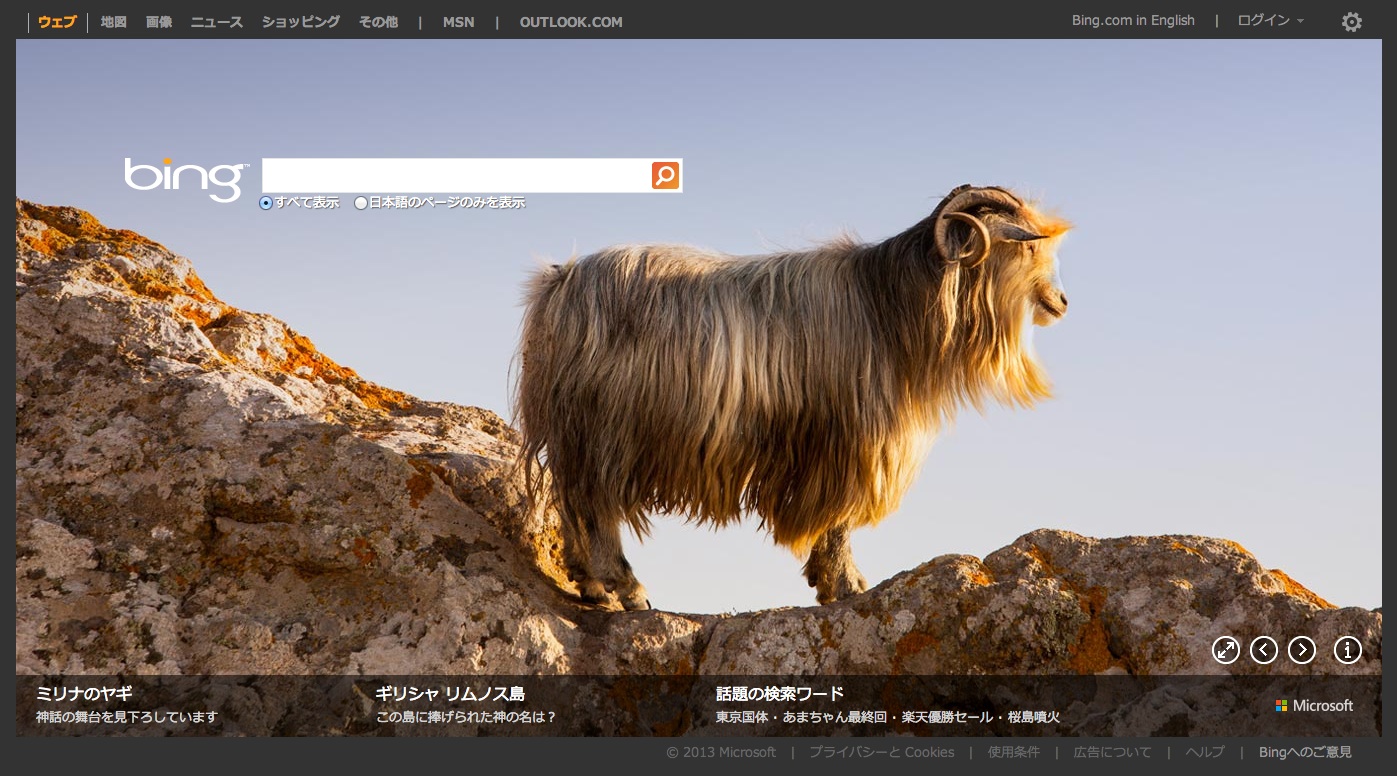
Task: Open the OUTLOOK.COM link
Action: point(570,22)
